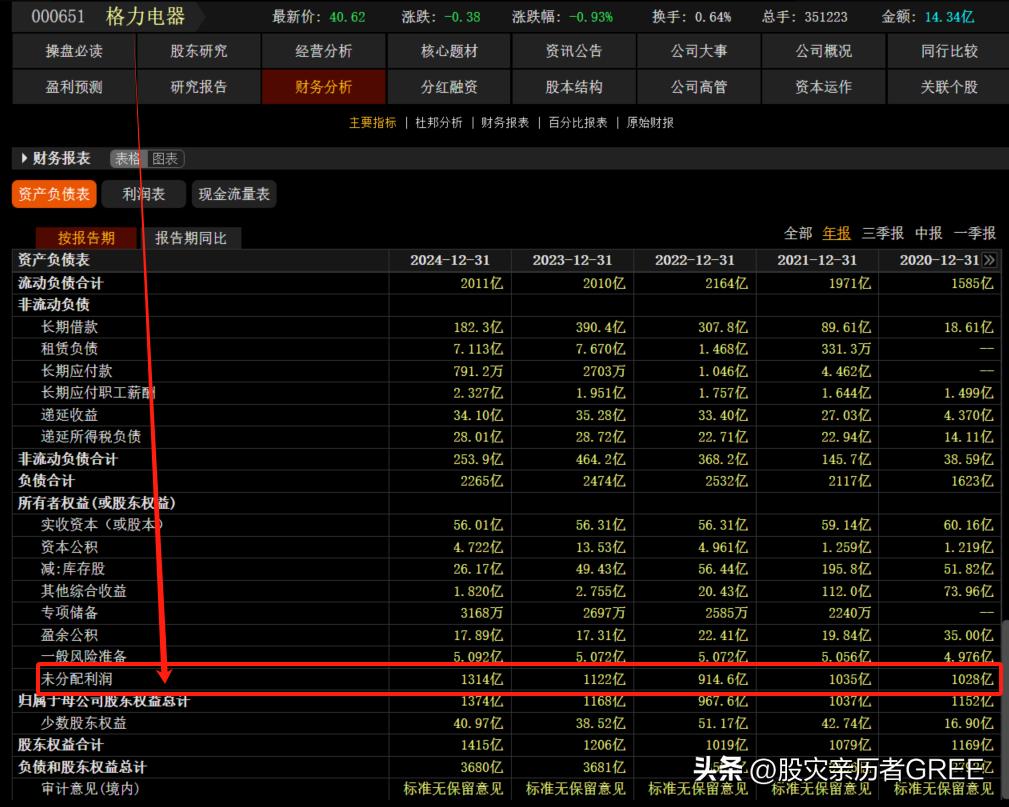The image size is (1009, 807).
Task: Click the 2020-12-31 column header
Action: [x=939, y=260]
